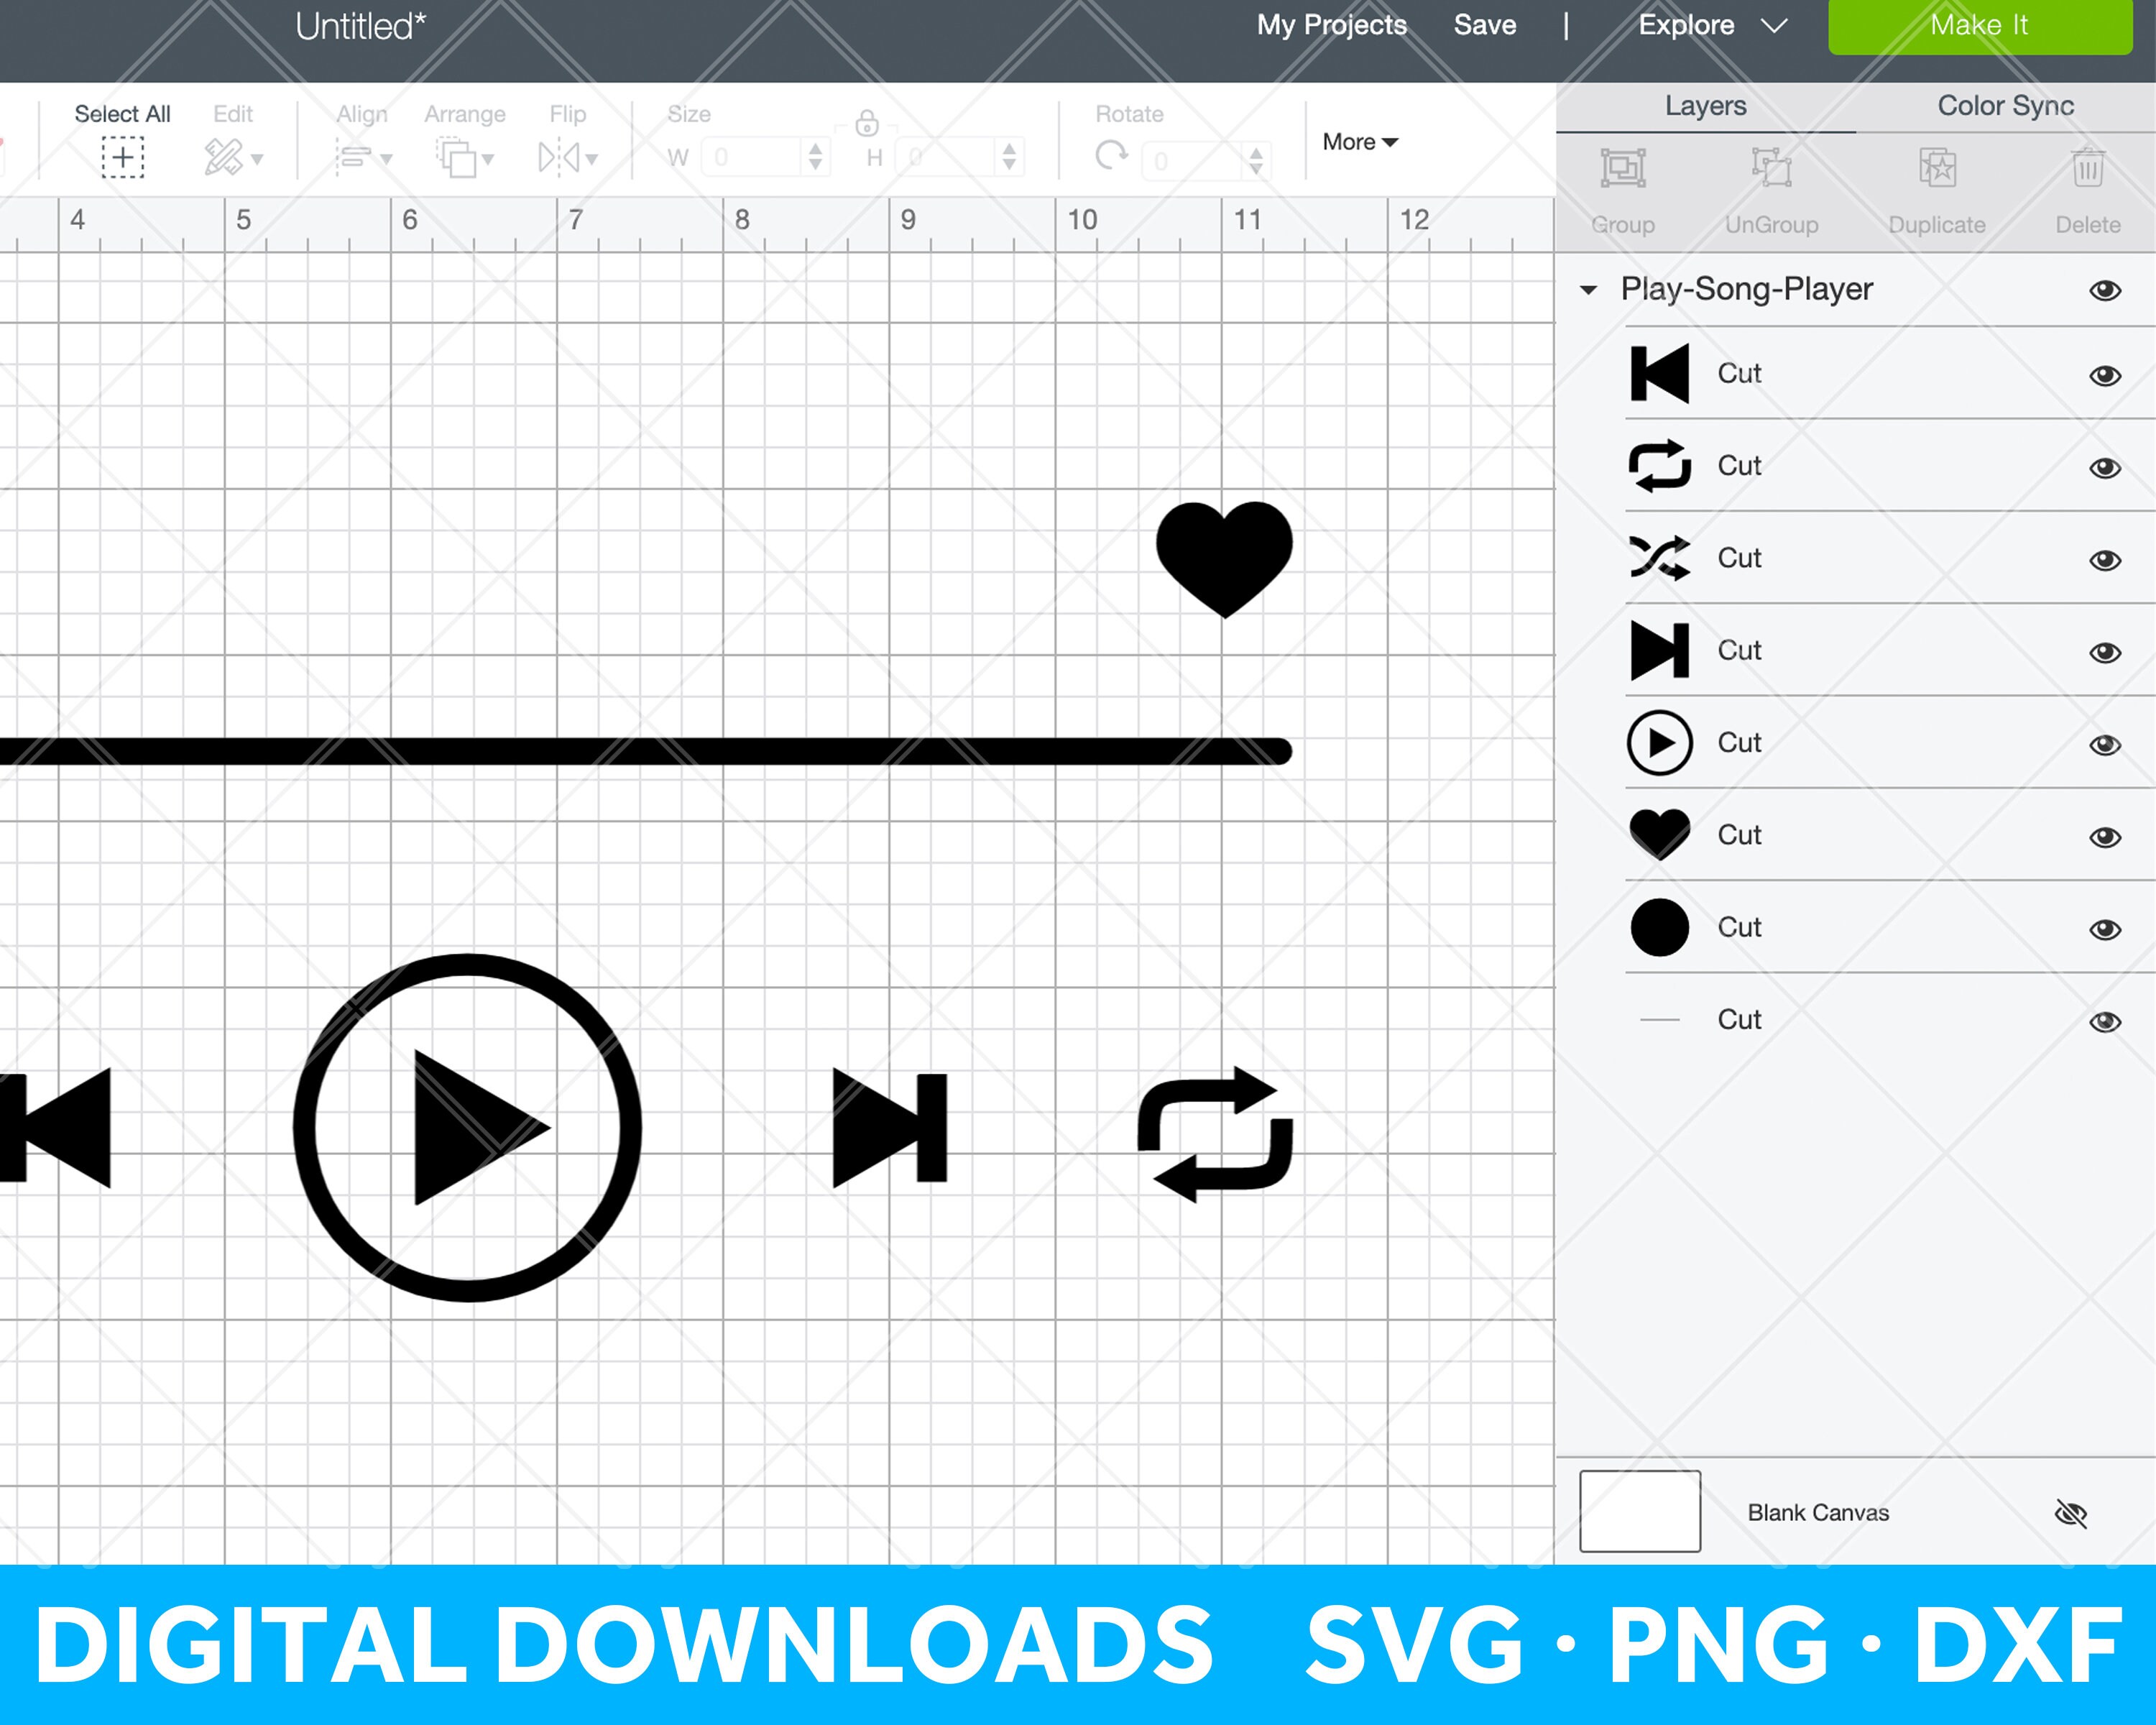Click the Delete trash icon
The height and width of the screenshot is (1725, 2156).
[x=2087, y=168]
